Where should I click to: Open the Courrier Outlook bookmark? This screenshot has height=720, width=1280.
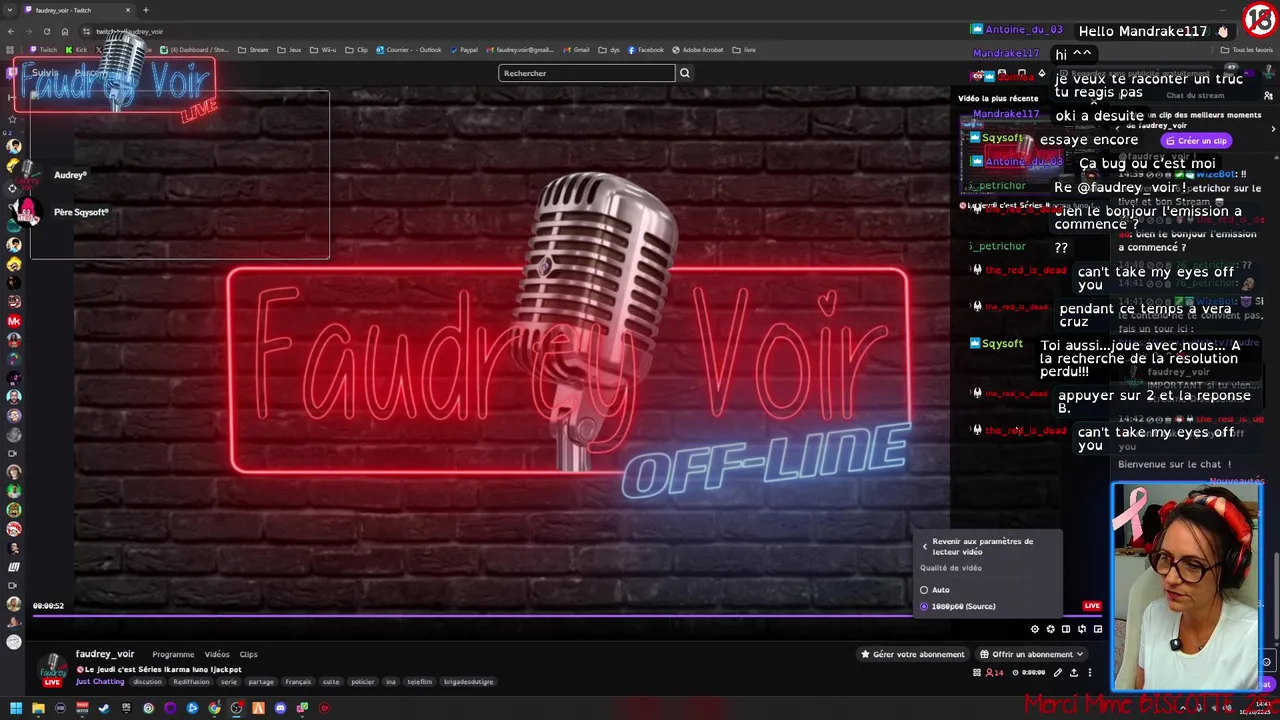tap(408, 50)
